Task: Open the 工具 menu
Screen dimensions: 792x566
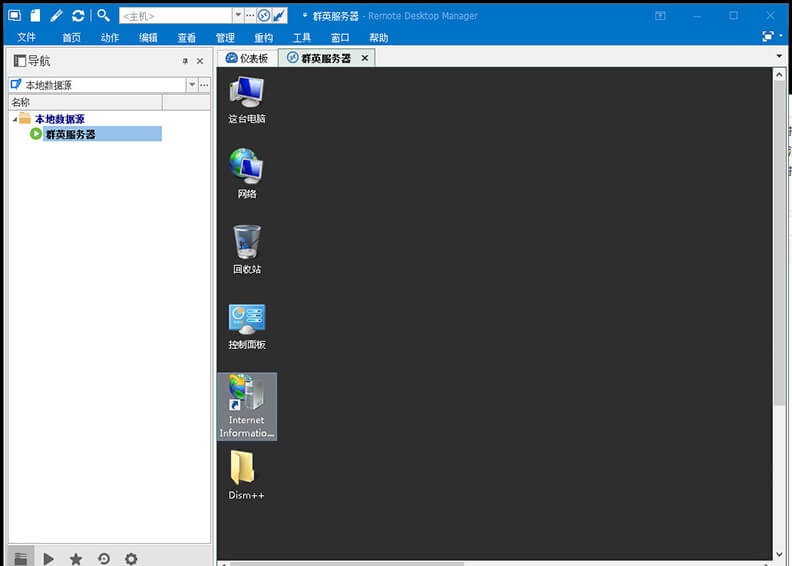Action: pos(302,37)
